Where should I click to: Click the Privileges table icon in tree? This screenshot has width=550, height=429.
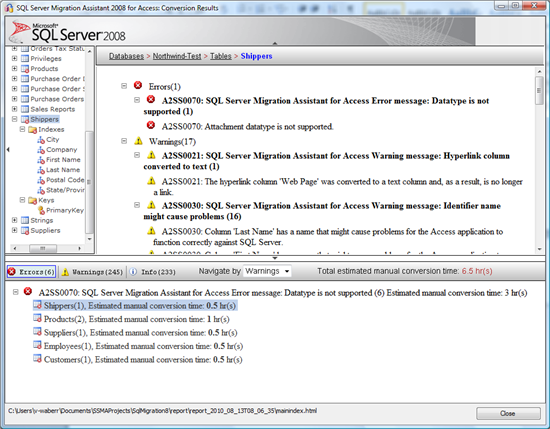(x=25, y=59)
